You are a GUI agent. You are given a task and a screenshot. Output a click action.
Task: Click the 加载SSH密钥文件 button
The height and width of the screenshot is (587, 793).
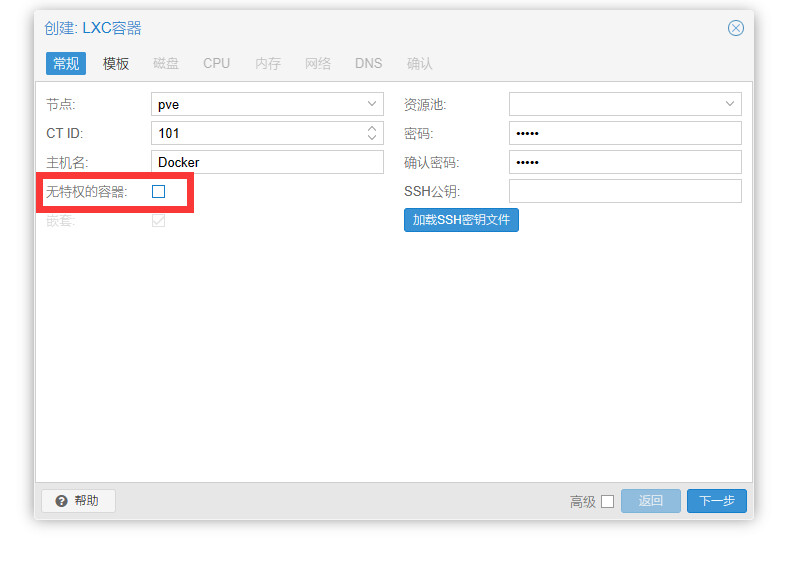coord(461,220)
